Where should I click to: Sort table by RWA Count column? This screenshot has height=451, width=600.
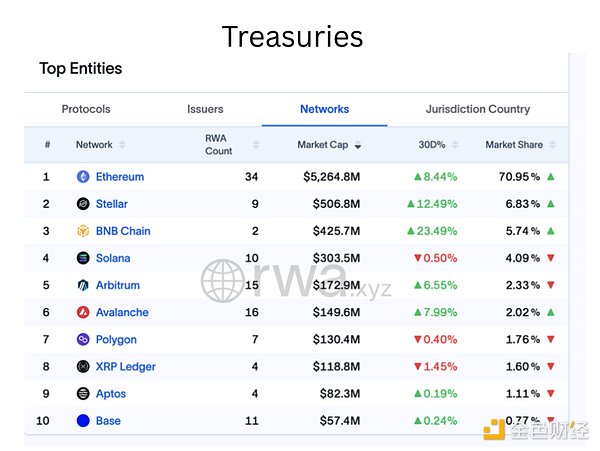220,145
